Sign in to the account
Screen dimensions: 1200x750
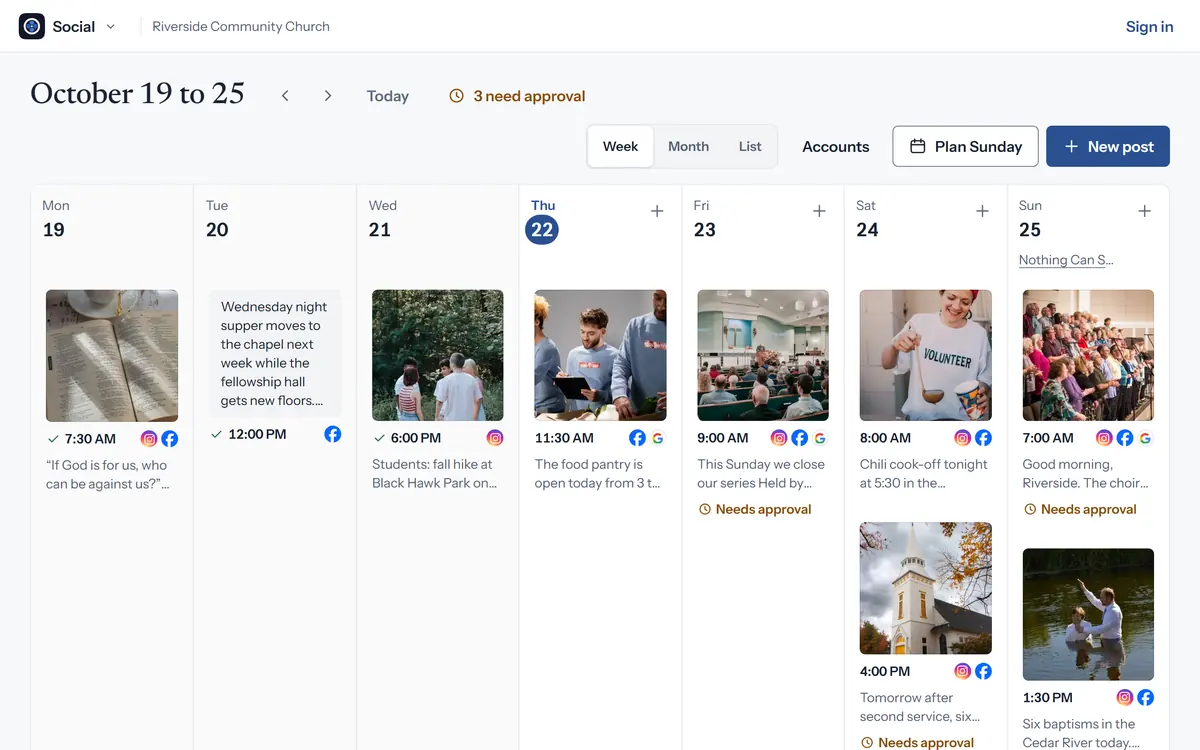coord(1149,27)
